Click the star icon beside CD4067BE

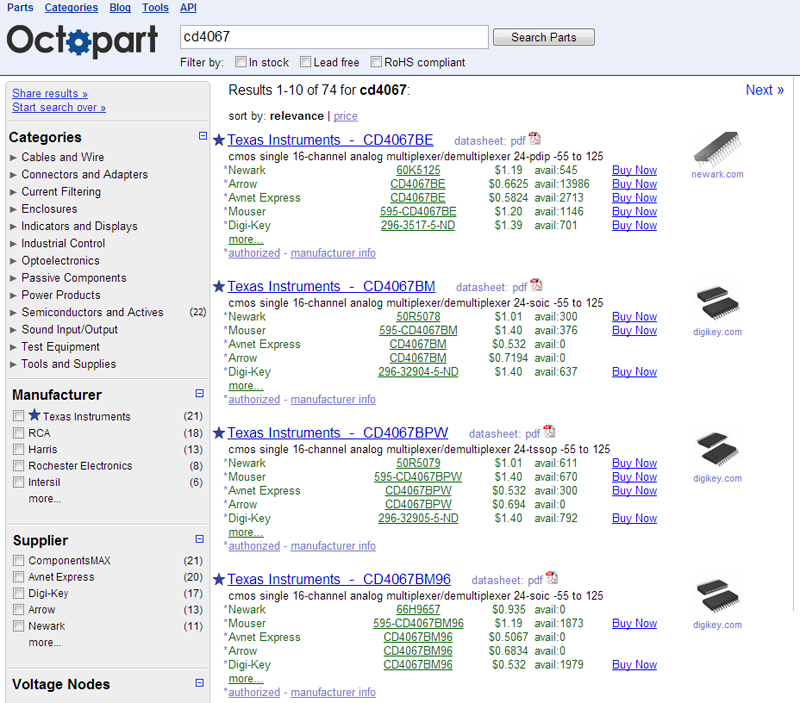click(x=219, y=140)
